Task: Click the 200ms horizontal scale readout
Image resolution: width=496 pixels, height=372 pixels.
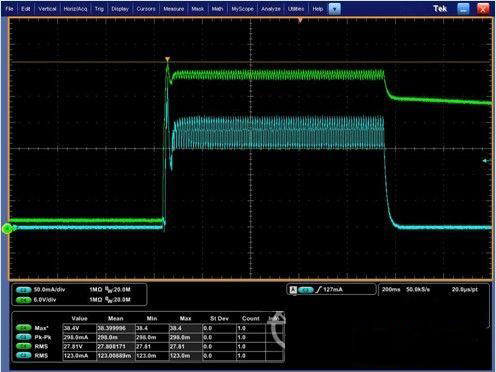Action: [x=391, y=290]
